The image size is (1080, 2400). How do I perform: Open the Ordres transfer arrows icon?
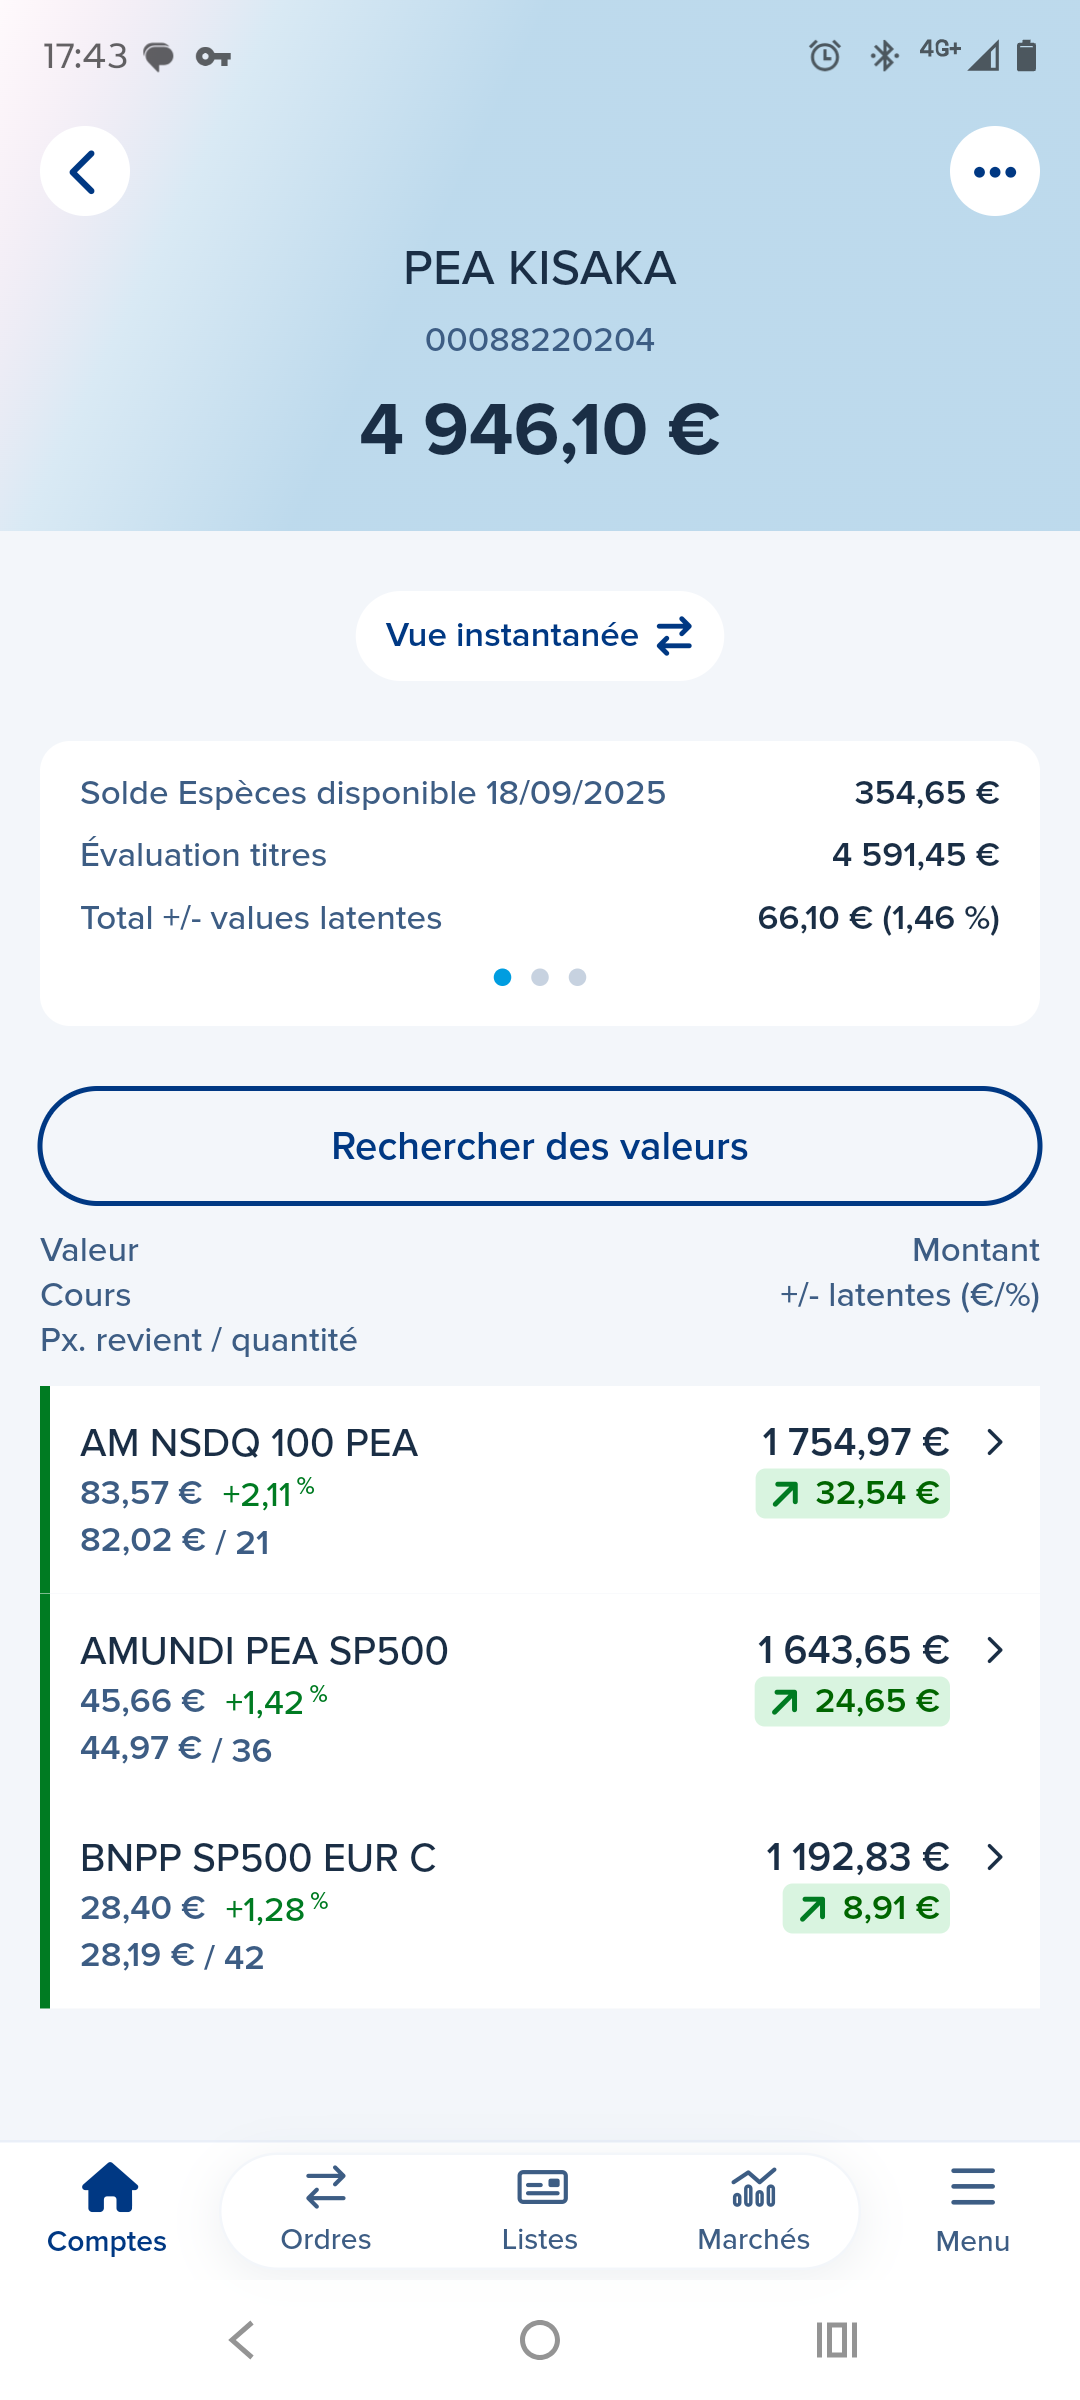point(326,2187)
